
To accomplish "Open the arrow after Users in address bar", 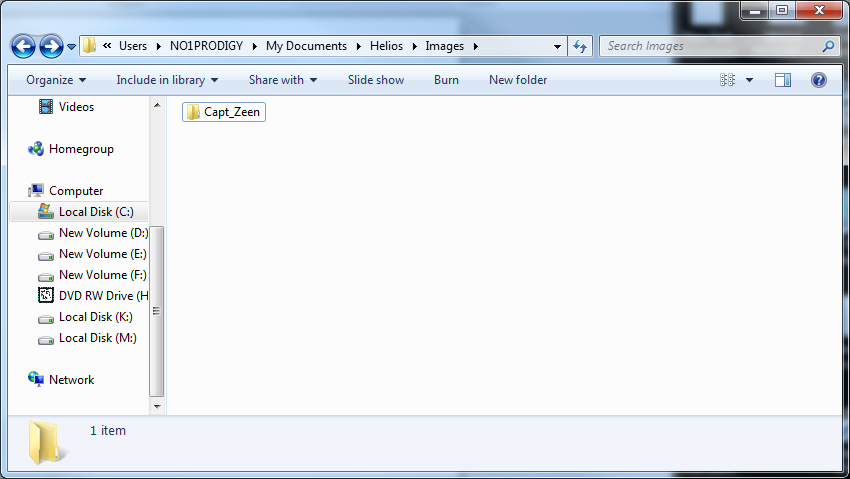I will coord(158,47).
